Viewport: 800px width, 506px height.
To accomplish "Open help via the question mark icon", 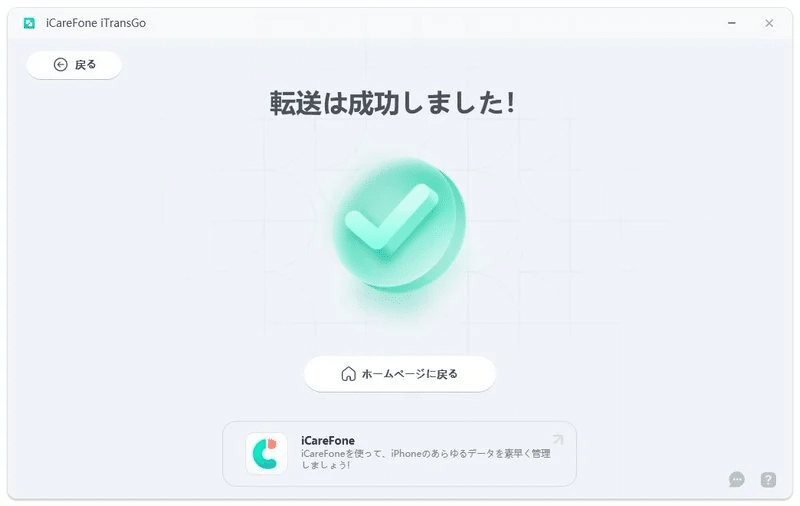I will tap(768, 479).
